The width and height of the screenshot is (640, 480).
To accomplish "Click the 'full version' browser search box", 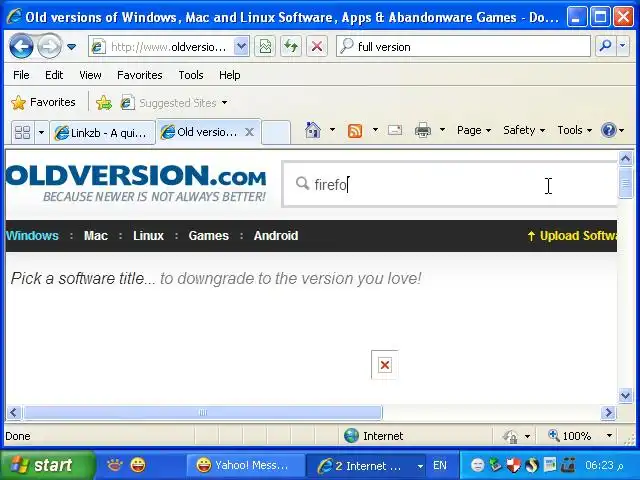I will (x=463, y=47).
